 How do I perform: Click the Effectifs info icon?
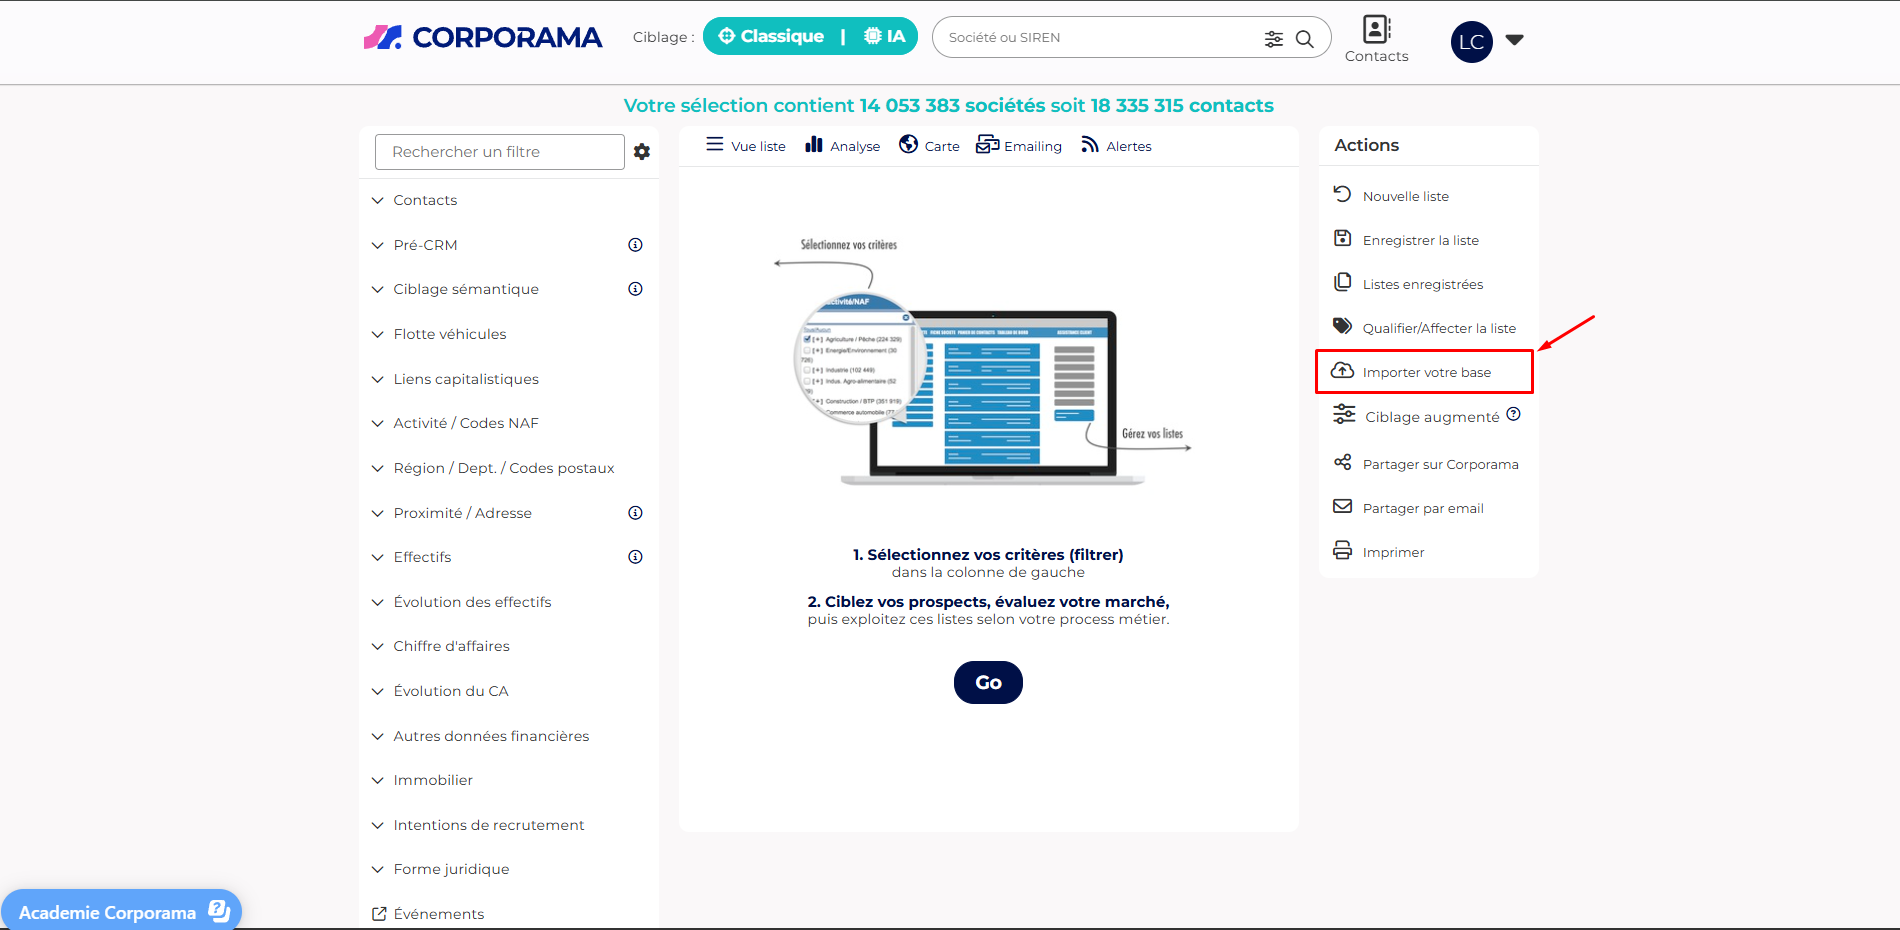[635, 557]
